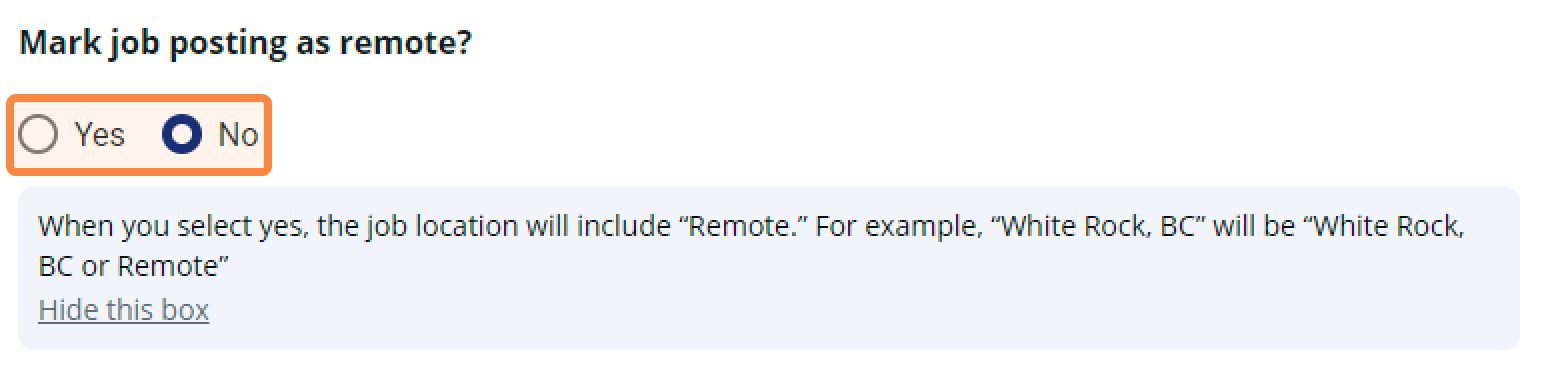Select the Yes radio button
The width and height of the screenshot is (1552, 372).
coord(38,135)
